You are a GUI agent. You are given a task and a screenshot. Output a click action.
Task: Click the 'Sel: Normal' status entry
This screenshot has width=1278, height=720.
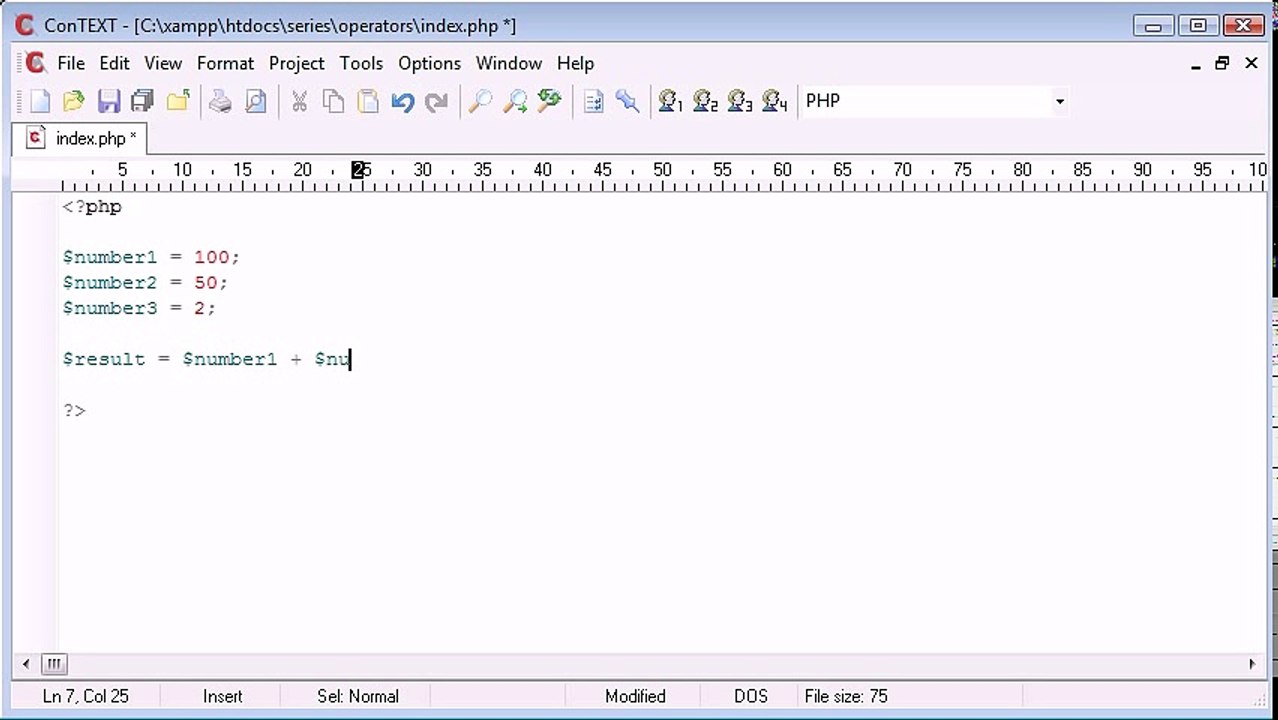(358, 696)
